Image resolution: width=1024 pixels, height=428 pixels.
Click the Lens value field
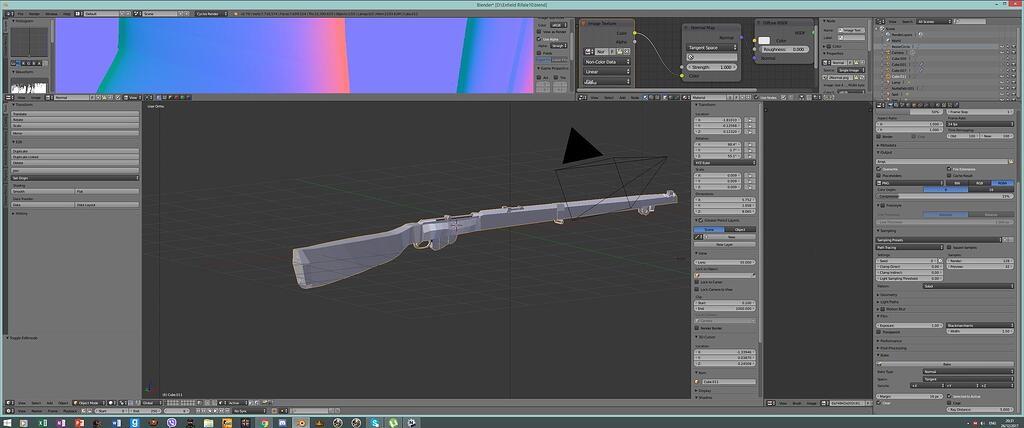[x=725, y=263]
